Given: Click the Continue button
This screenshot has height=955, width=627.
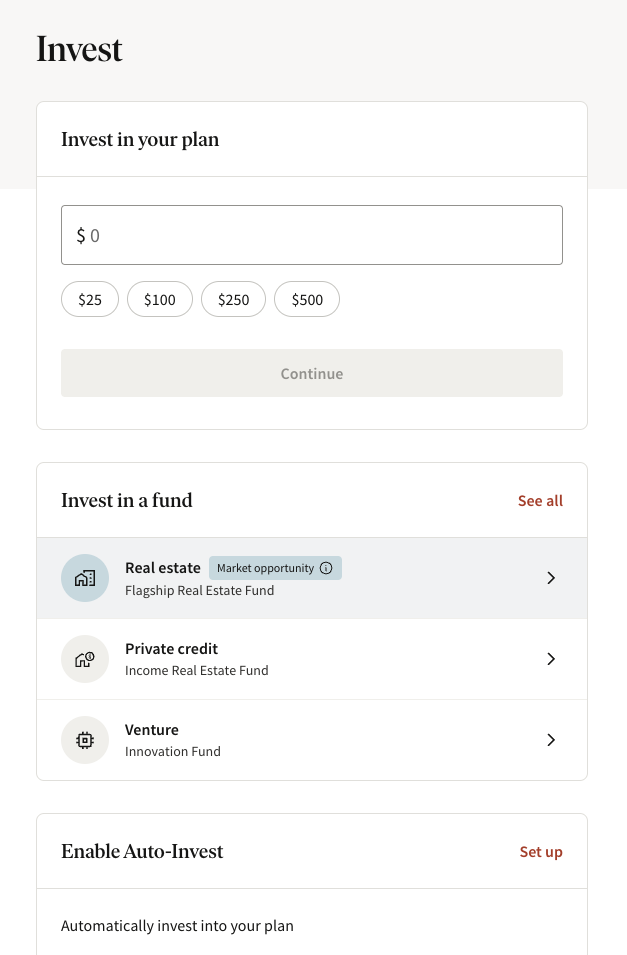Looking at the screenshot, I should point(312,373).
